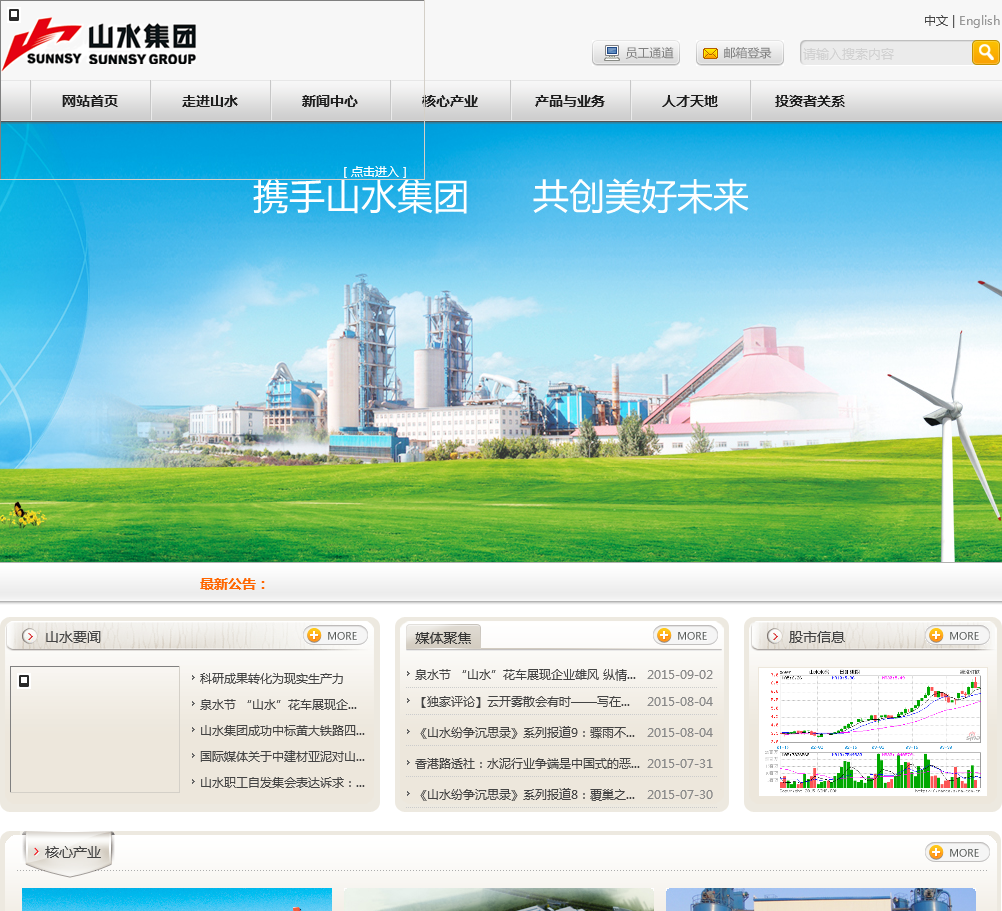
Task: Click the computer icon on 员工通道 button
Action: [612, 53]
